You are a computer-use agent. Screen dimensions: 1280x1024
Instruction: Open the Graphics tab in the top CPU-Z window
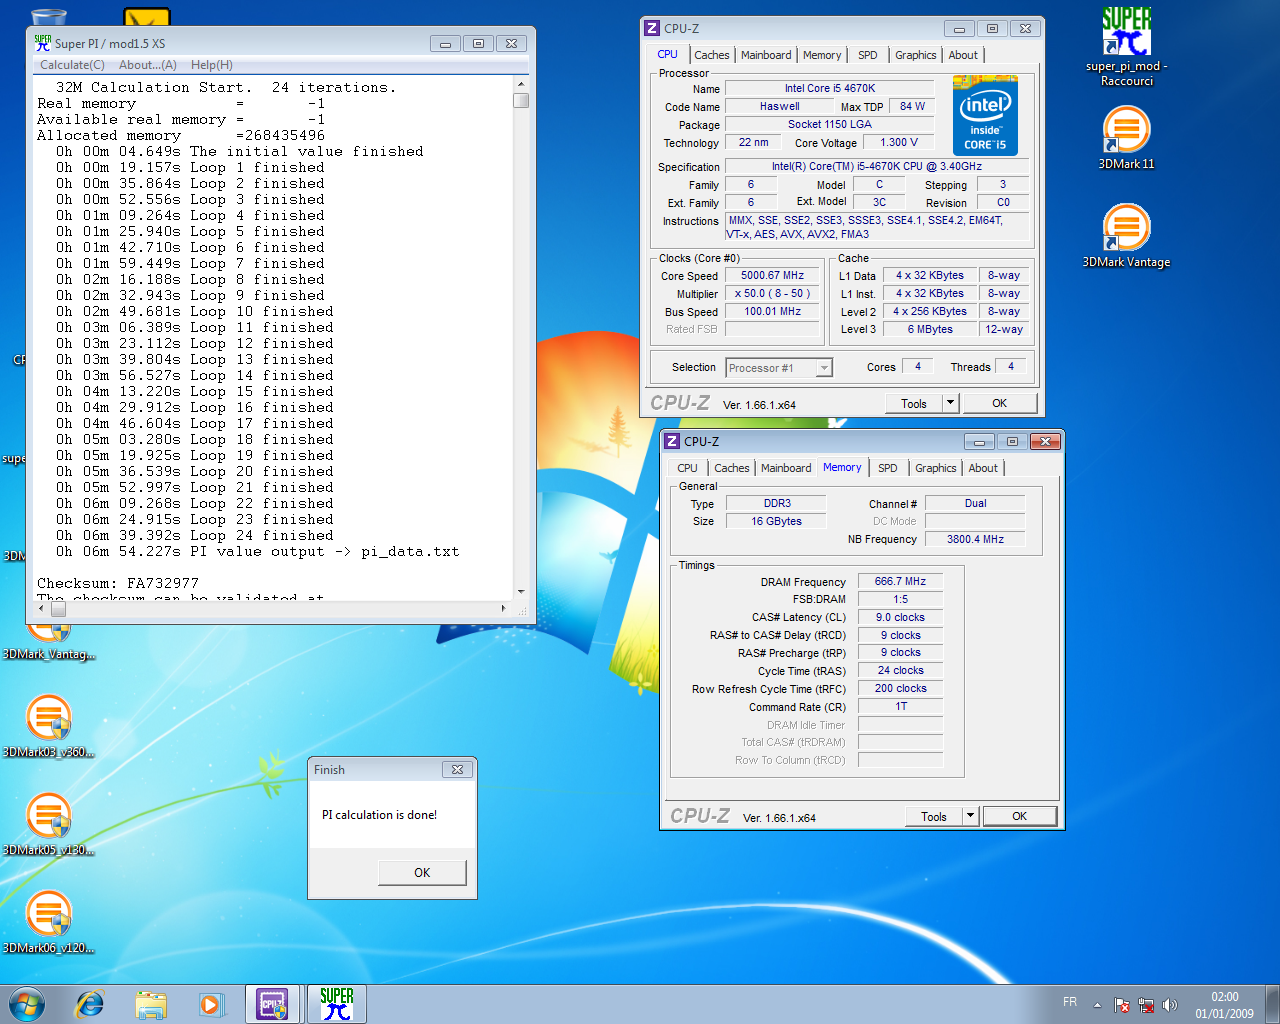916,55
